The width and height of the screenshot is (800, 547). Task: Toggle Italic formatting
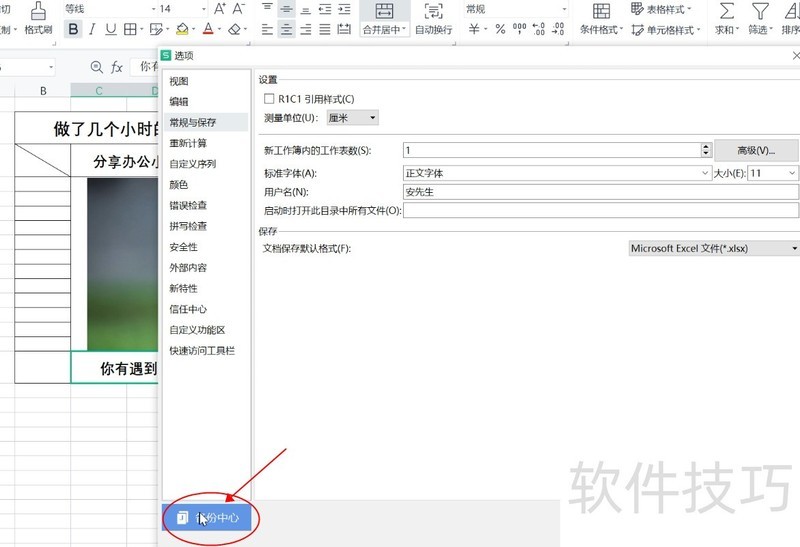(92, 29)
